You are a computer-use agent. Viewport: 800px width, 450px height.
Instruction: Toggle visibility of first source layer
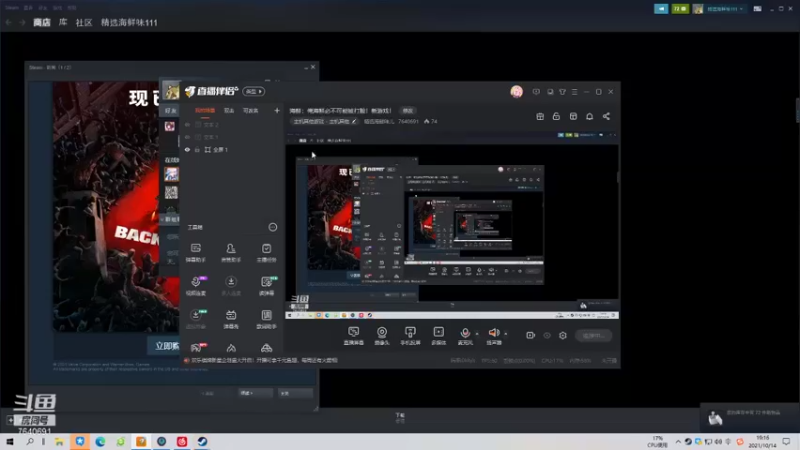187,124
